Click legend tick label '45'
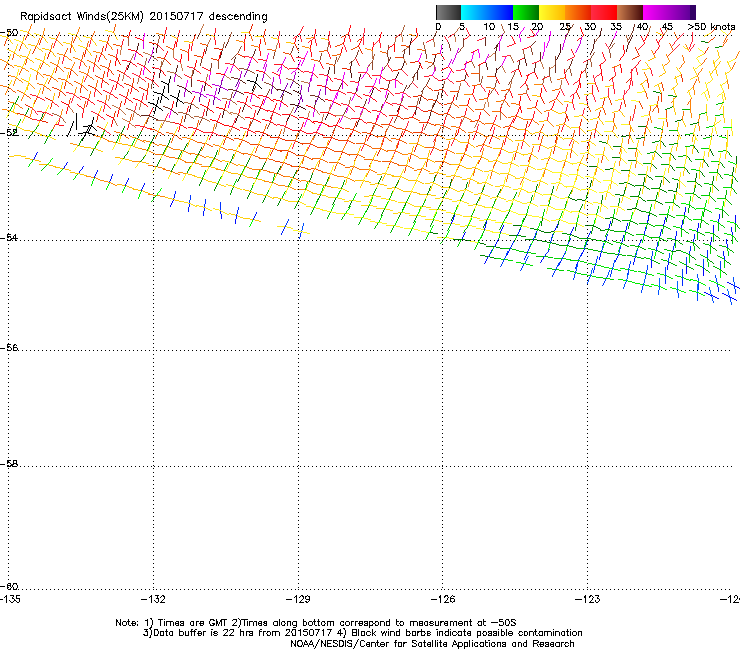The image size is (740, 650). pos(667,26)
